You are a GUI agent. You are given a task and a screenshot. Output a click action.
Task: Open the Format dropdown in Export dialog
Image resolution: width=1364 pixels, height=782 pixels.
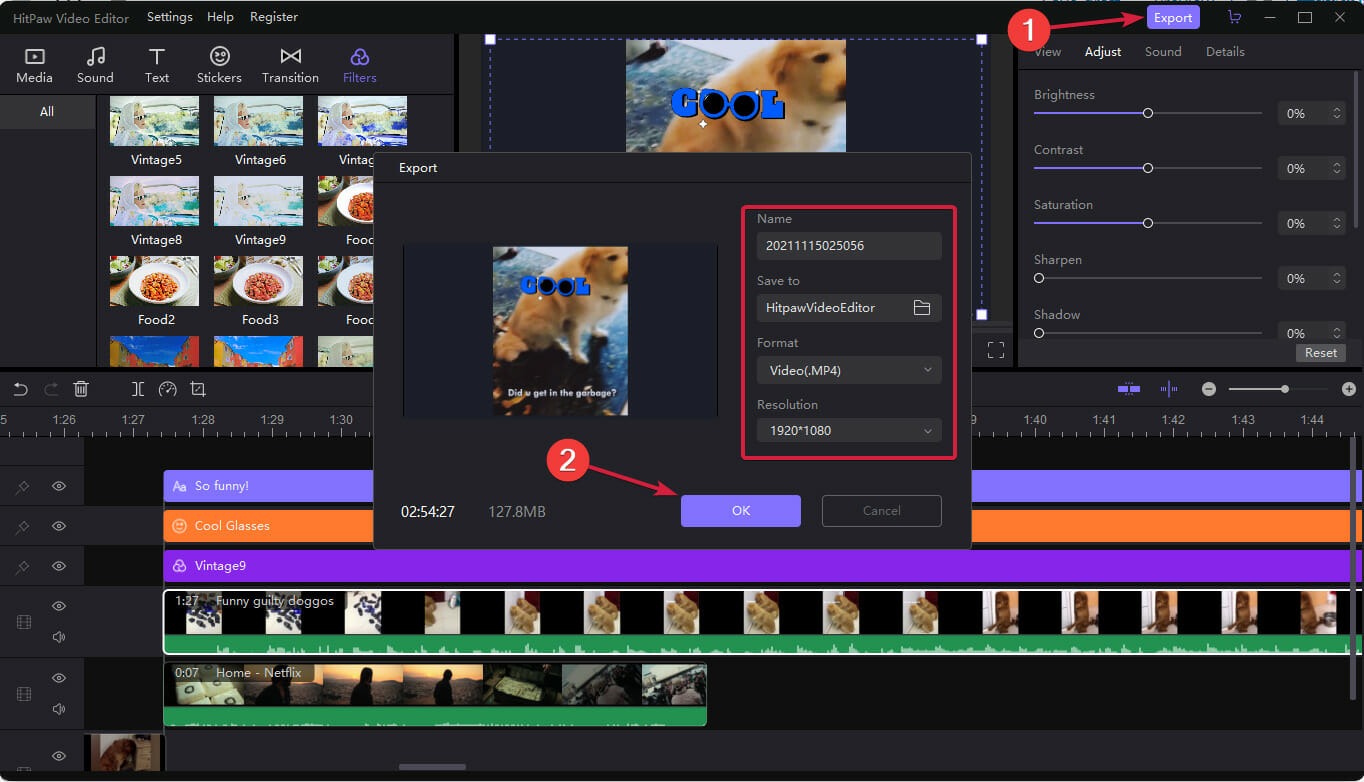coord(848,370)
